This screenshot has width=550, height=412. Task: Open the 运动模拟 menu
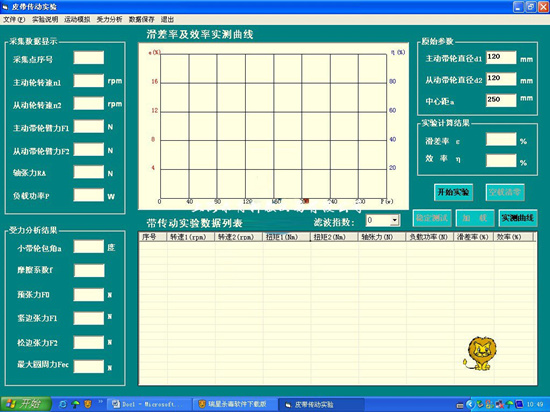pos(77,20)
